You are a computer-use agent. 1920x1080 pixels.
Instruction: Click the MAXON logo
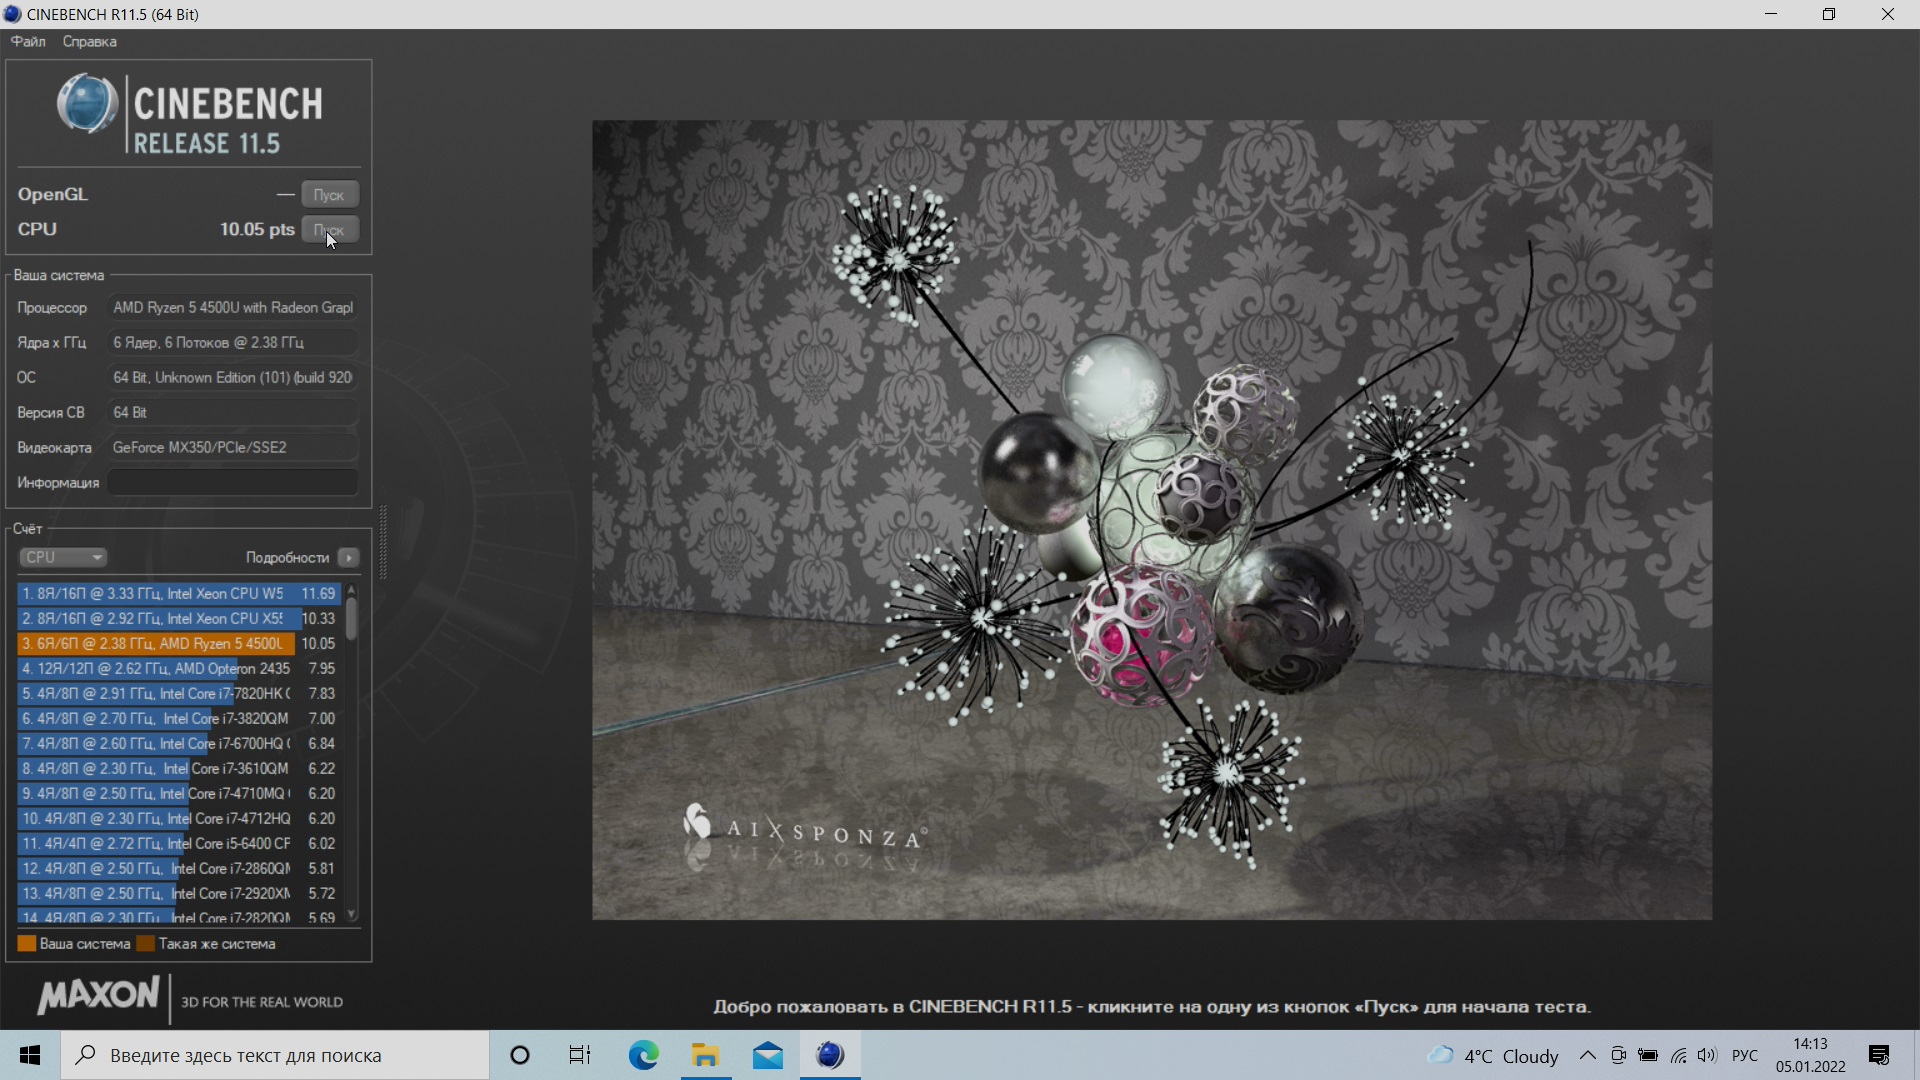pyautogui.click(x=98, y=996)
